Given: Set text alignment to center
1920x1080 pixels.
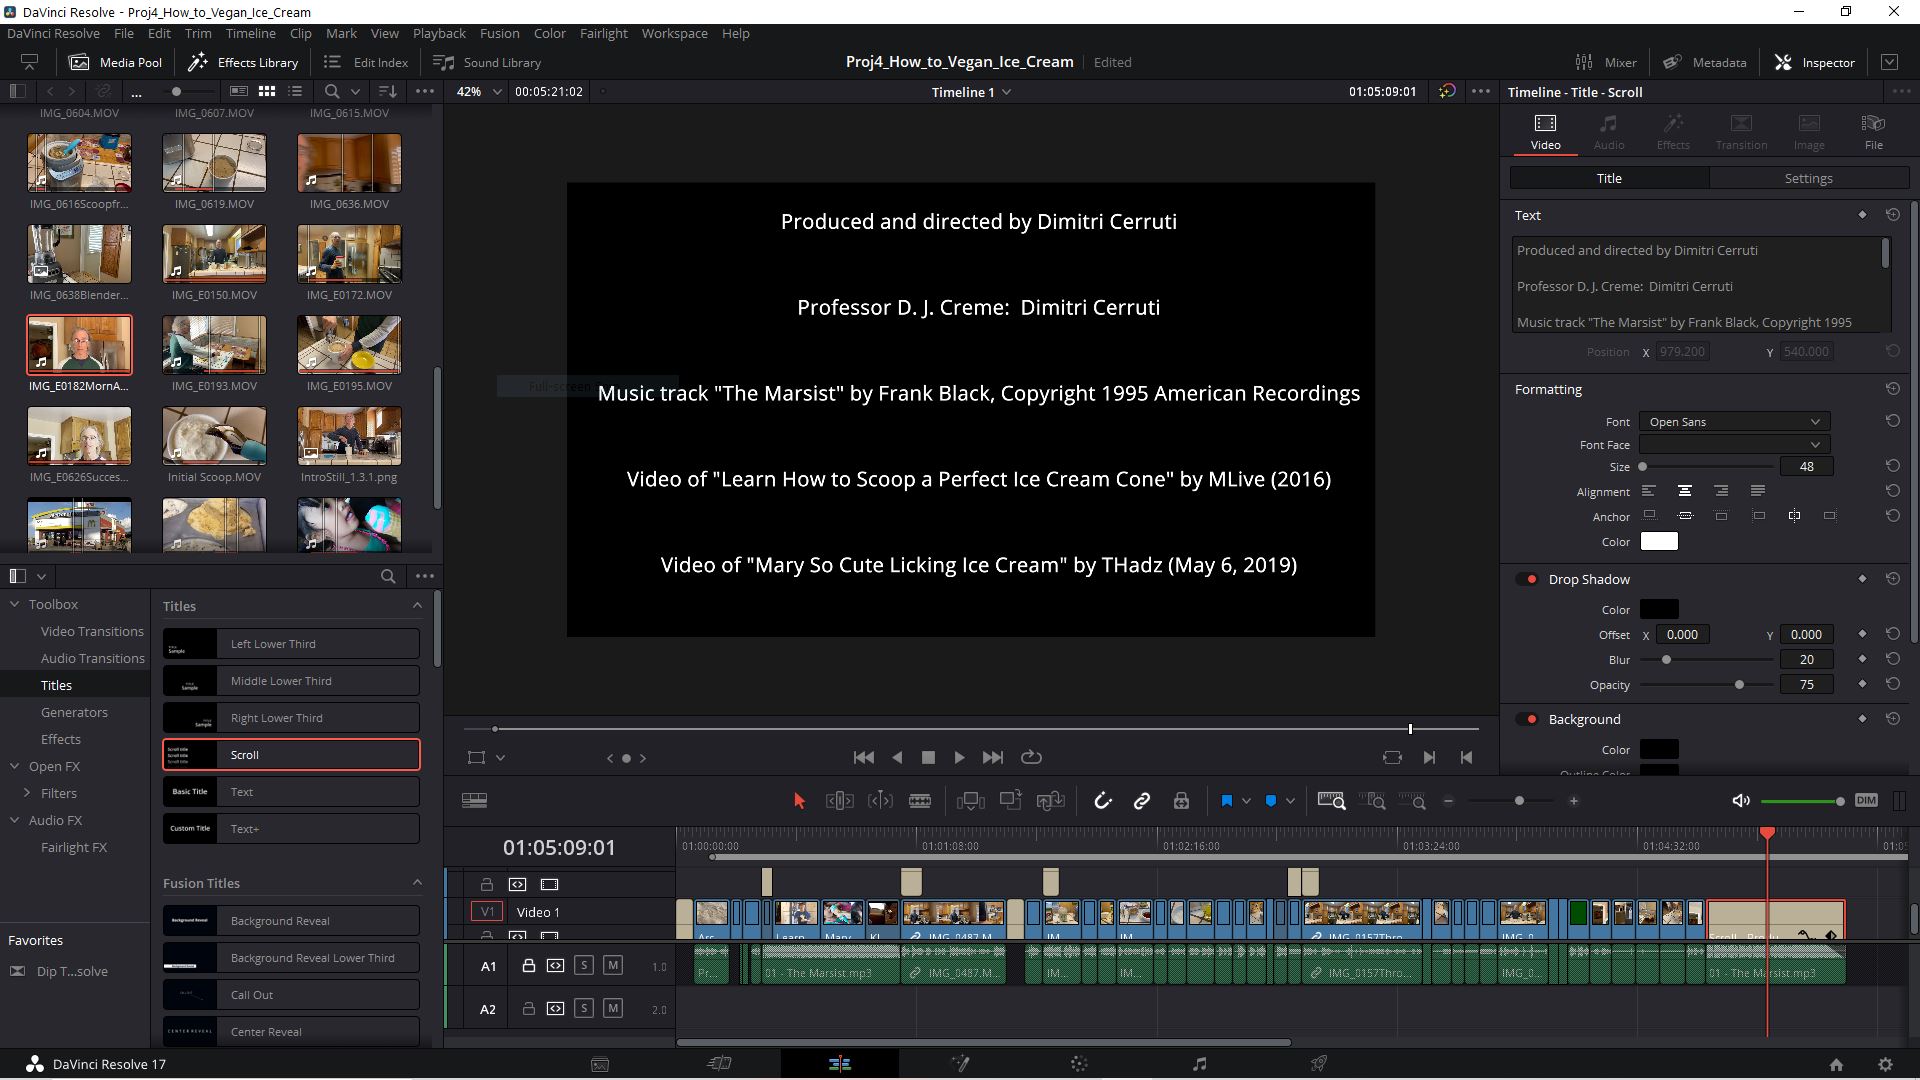Looking at the screenshot, I should pos(1685,491).
